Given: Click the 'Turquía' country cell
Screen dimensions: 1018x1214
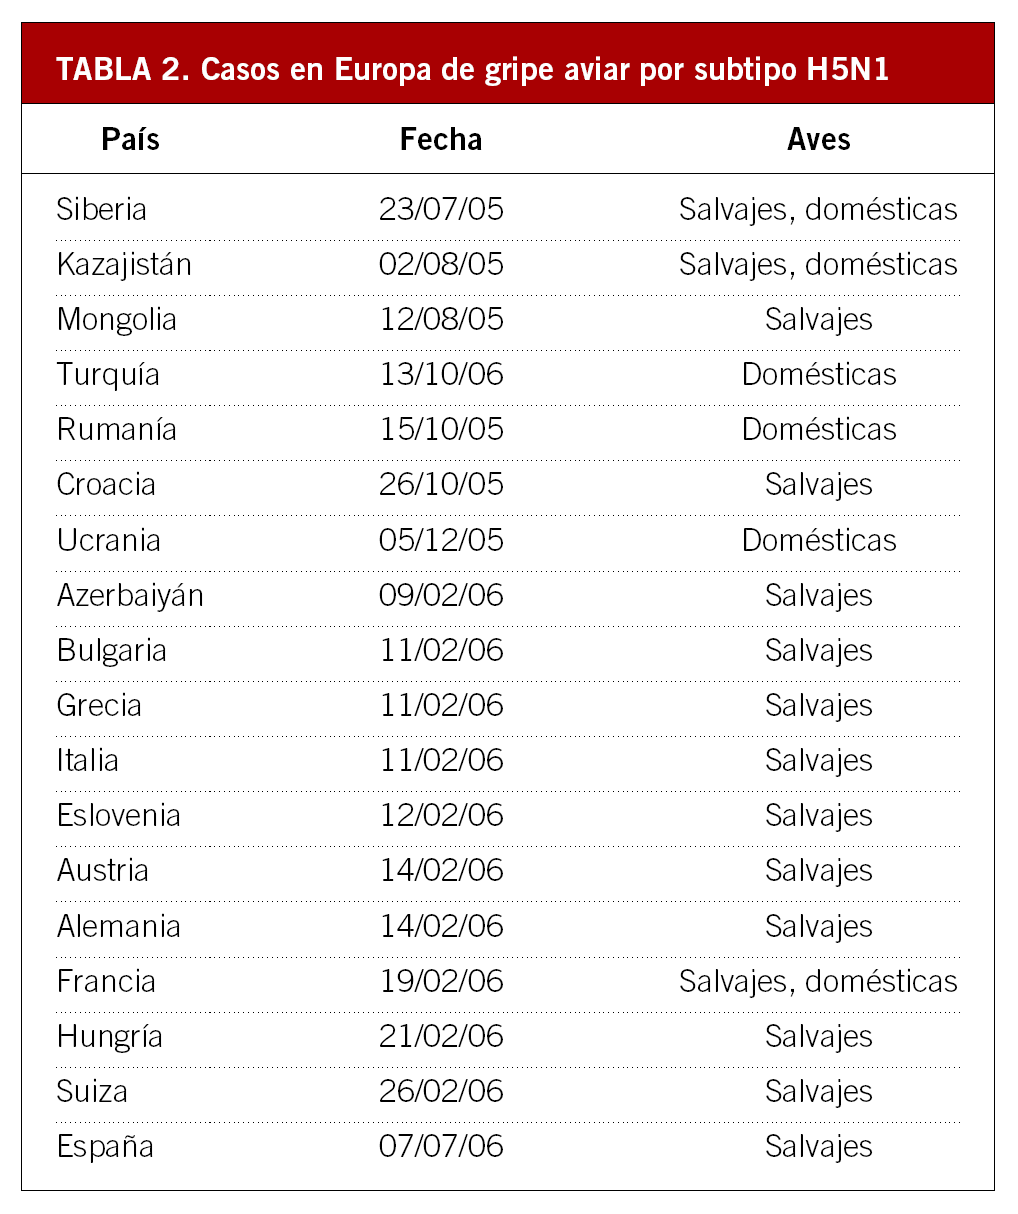Looking at the screenshot, I should coord(108,375).
